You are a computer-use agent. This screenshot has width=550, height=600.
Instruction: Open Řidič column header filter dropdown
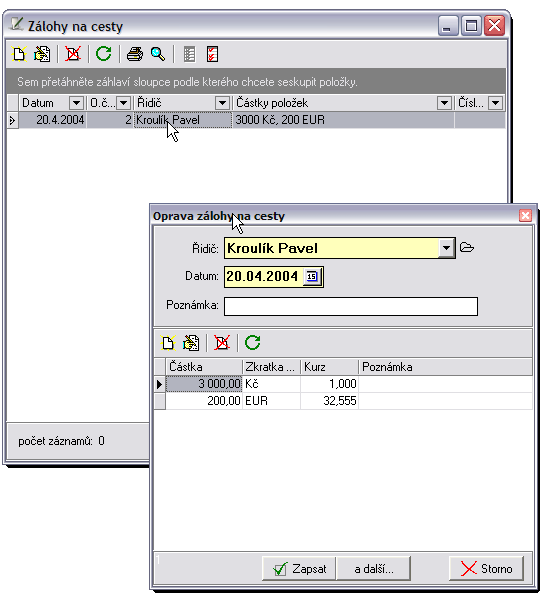[x=222, y=103]
